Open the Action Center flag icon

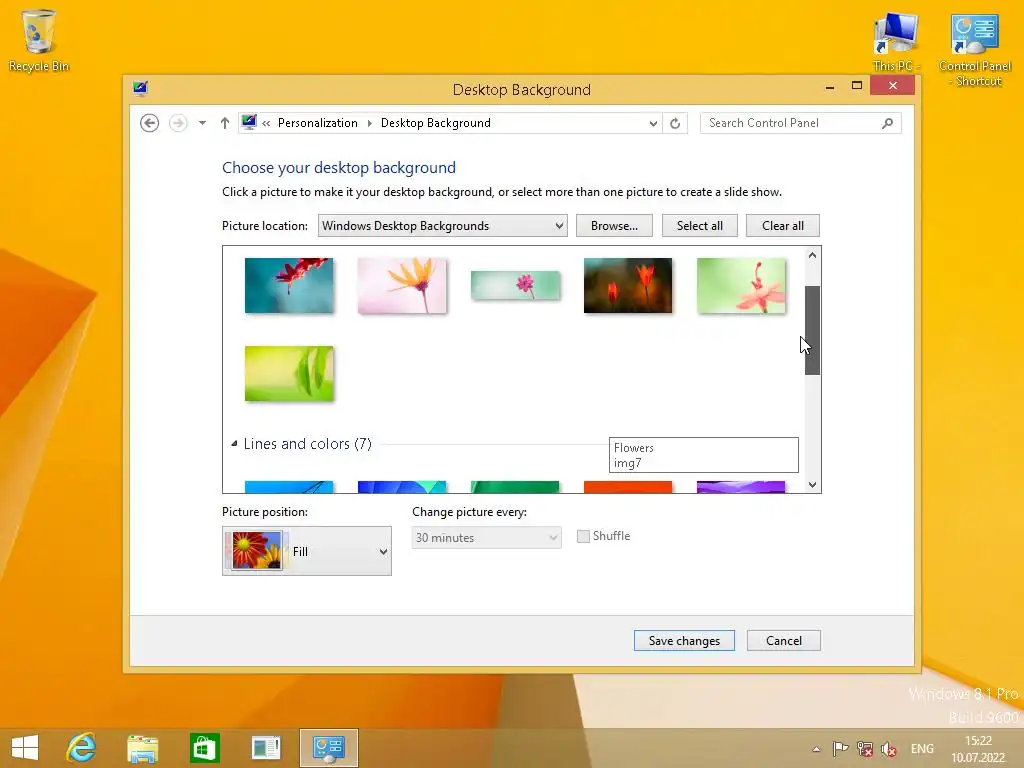click(x=840, y=749)
